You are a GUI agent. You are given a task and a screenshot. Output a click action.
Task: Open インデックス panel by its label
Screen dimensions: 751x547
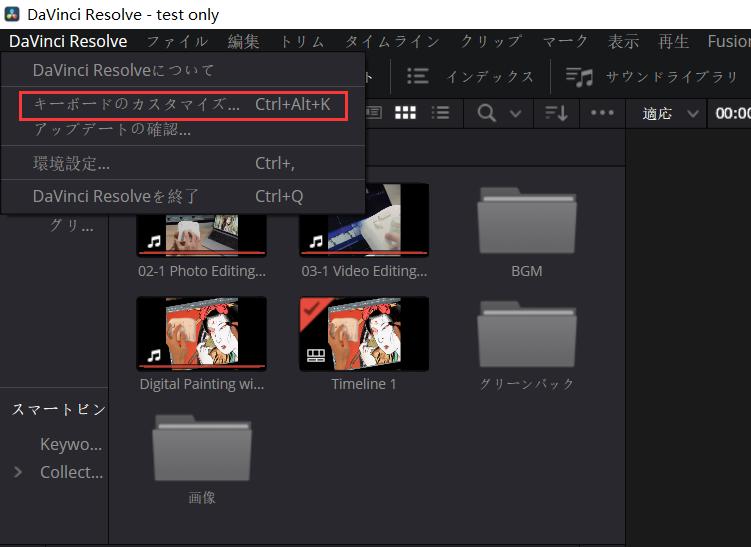[x=490, y=77]
